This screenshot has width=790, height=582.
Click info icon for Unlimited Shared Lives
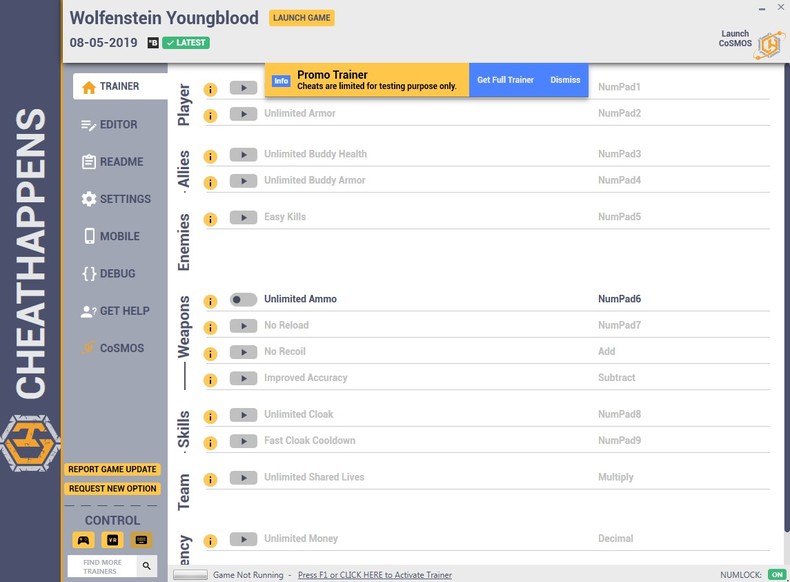(210, 480)
